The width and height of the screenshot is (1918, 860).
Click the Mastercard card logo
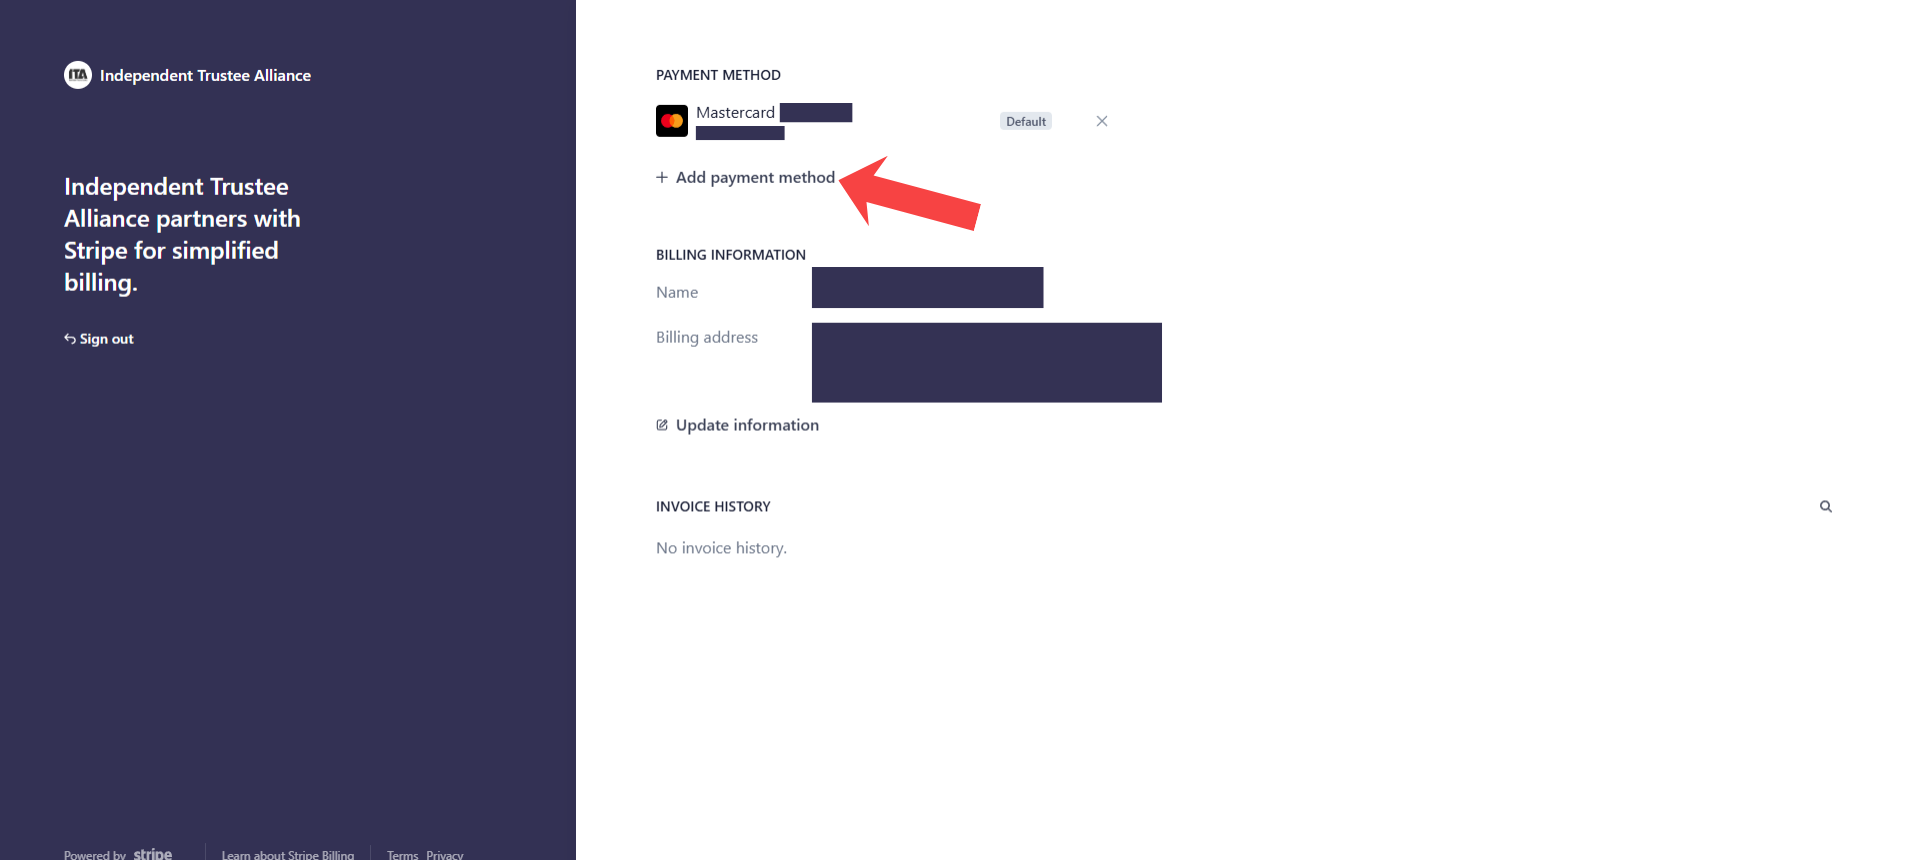[671, 121]
